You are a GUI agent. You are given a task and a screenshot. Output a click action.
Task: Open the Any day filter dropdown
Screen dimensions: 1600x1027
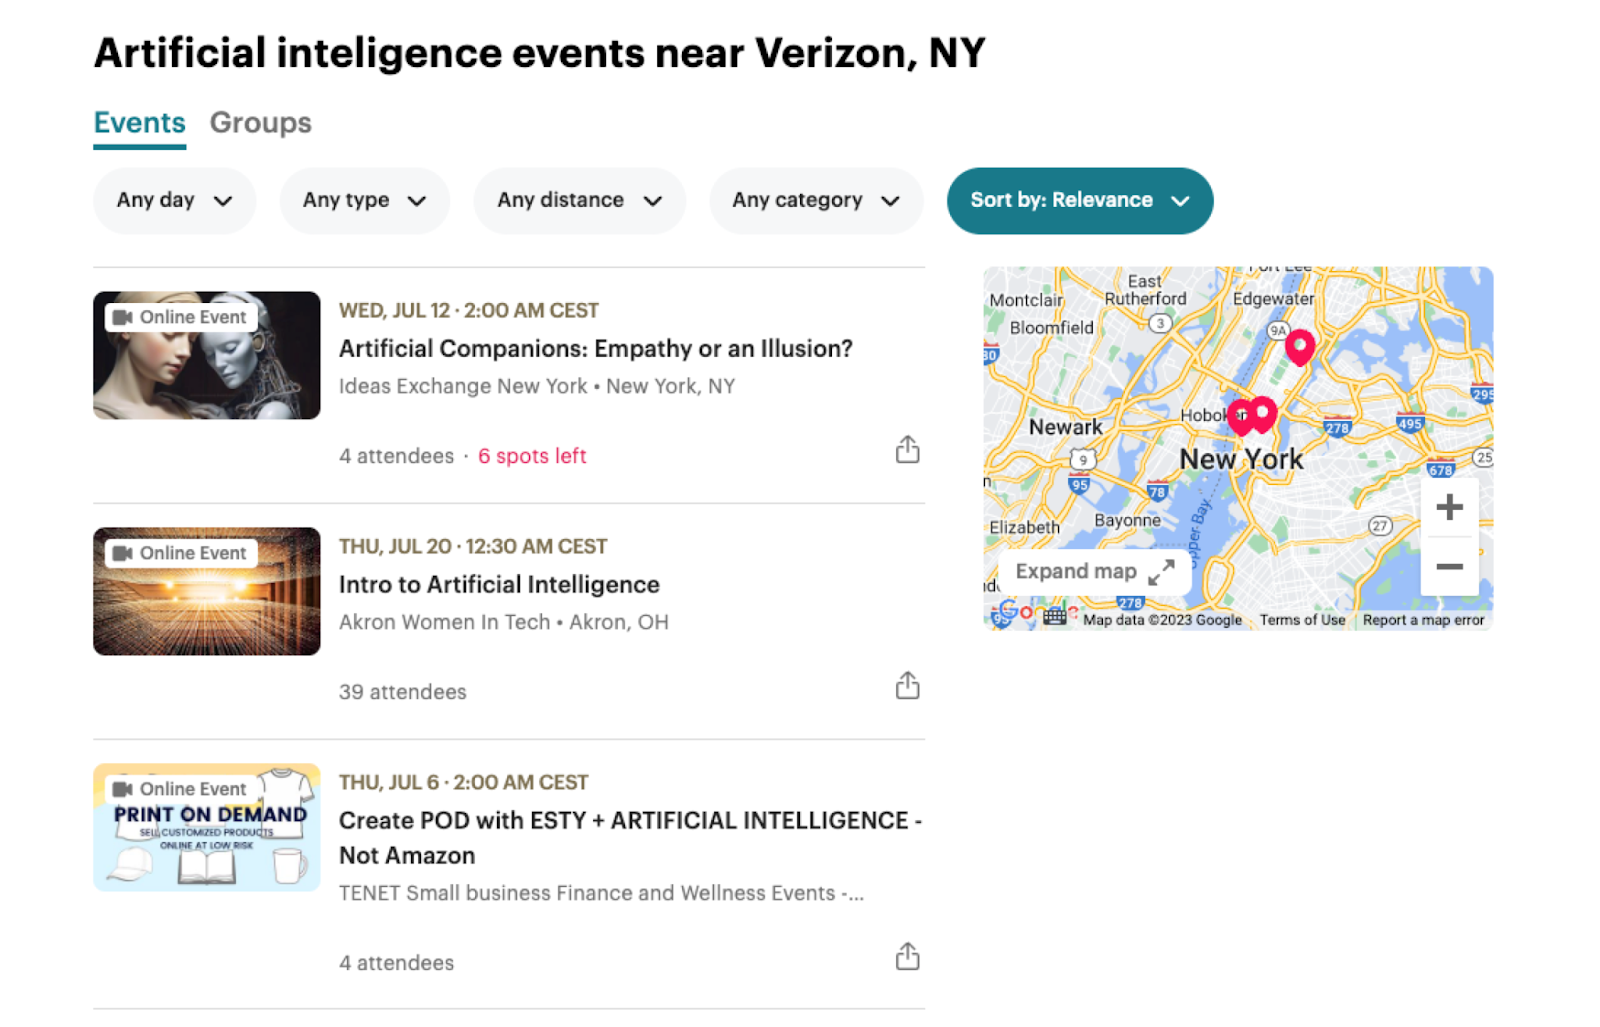point(174,200)
